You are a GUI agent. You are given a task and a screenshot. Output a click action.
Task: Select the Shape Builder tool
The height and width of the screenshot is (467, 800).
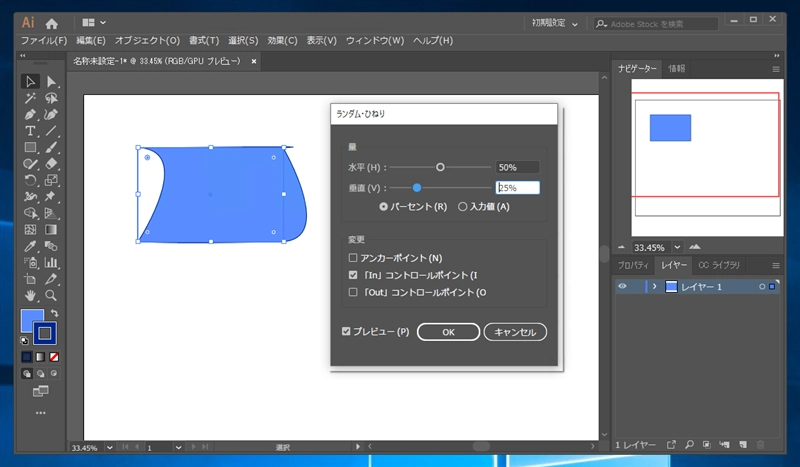(30, 213)
